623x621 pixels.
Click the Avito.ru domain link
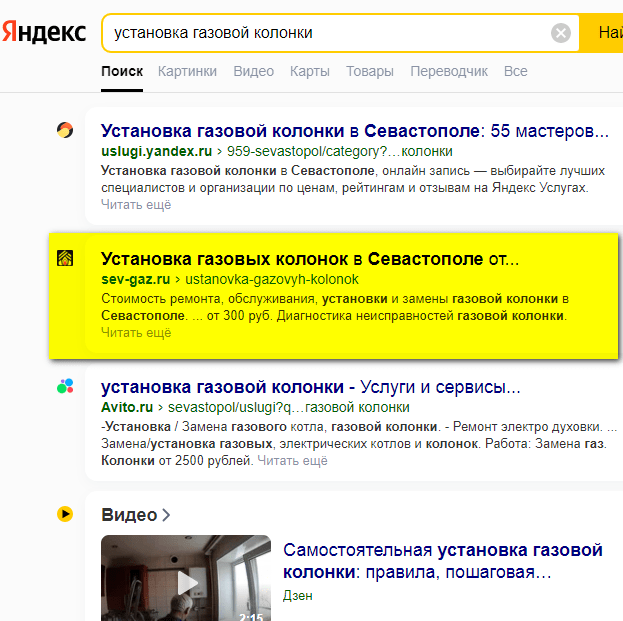coord(127,407)
